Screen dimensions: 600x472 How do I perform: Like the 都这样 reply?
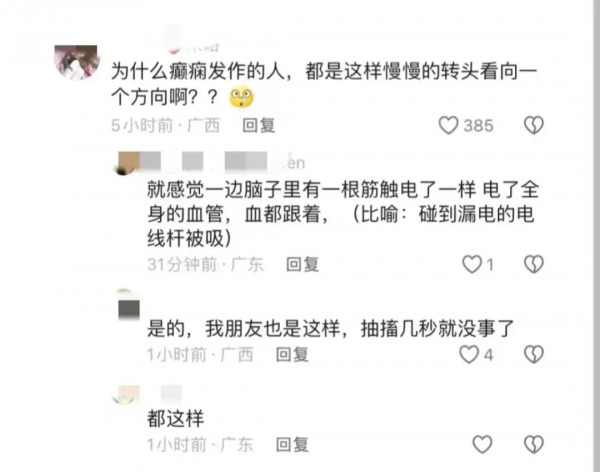tap(482, 444)
